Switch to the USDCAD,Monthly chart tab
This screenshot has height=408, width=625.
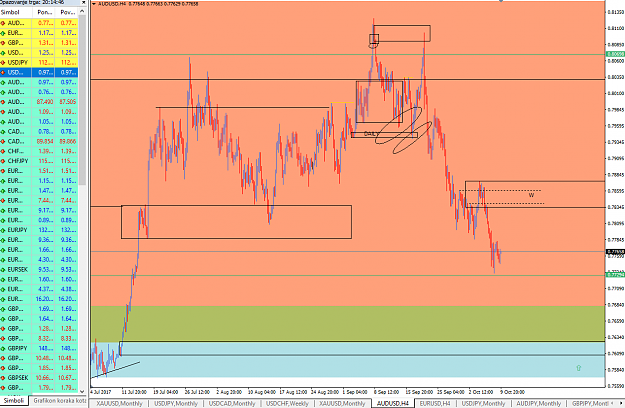point(232,404)
